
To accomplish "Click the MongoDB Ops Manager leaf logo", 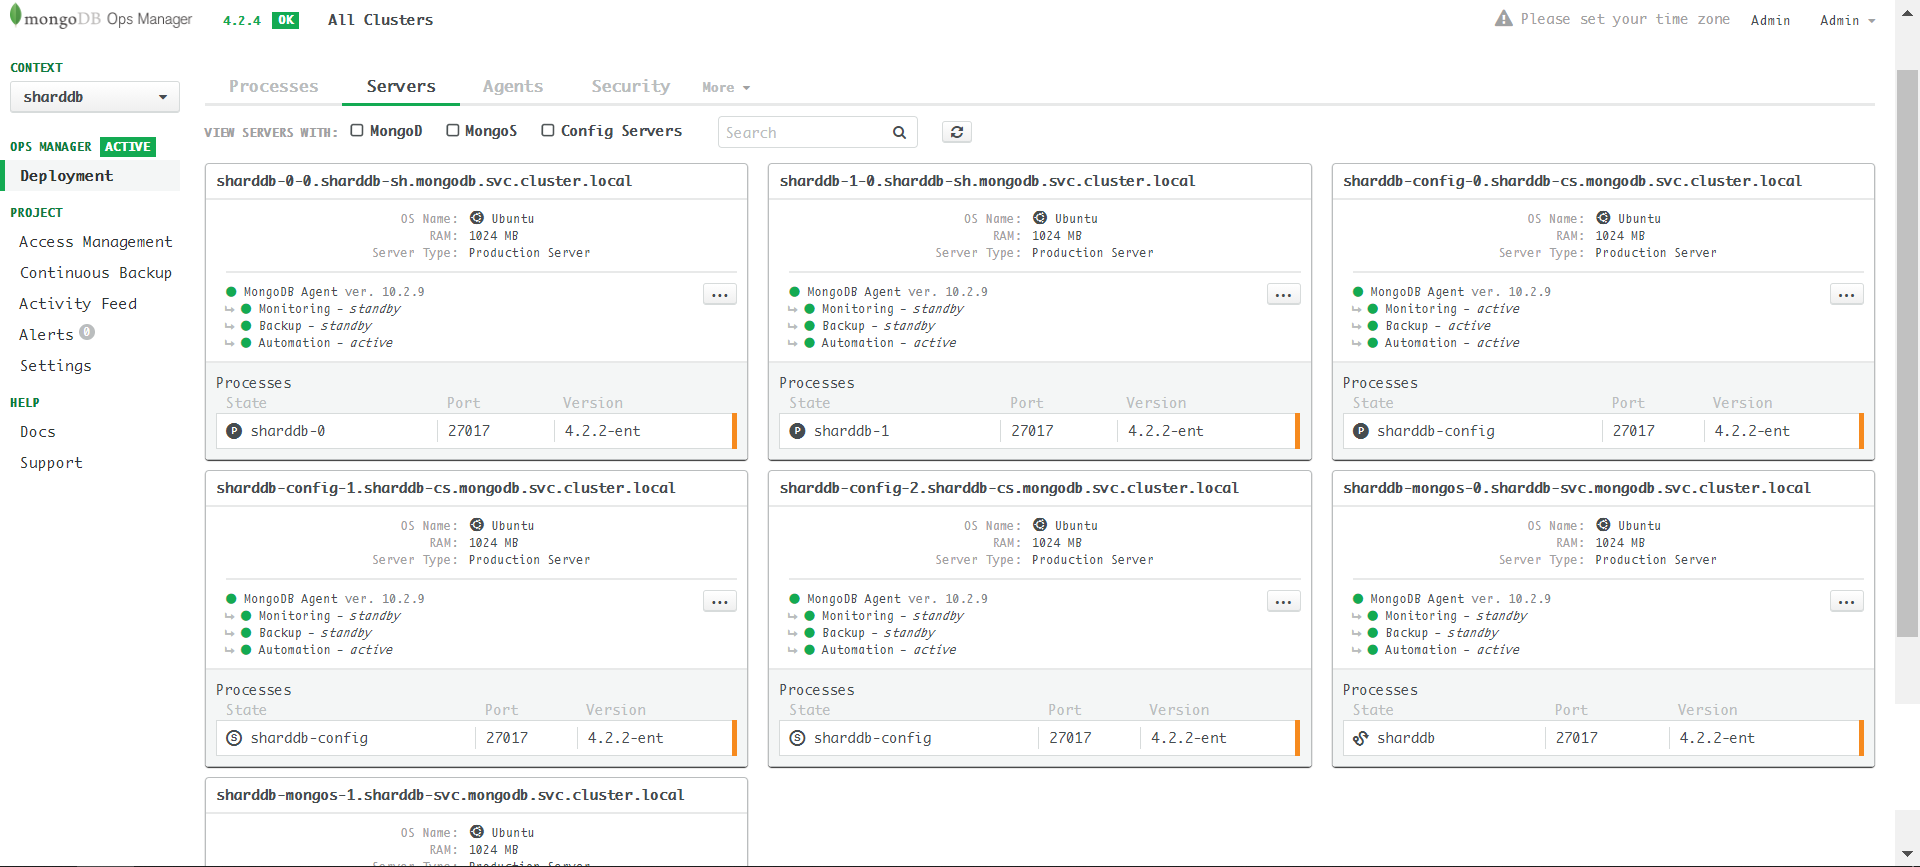I will click(x=15, y=15).
